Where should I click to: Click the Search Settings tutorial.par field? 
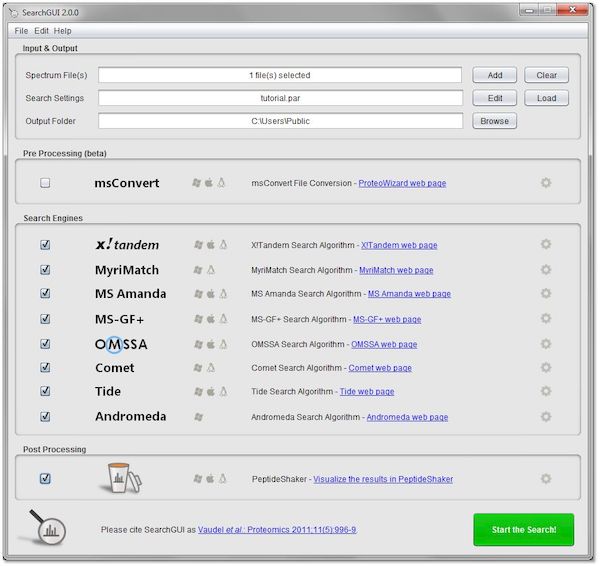point(280,98)
